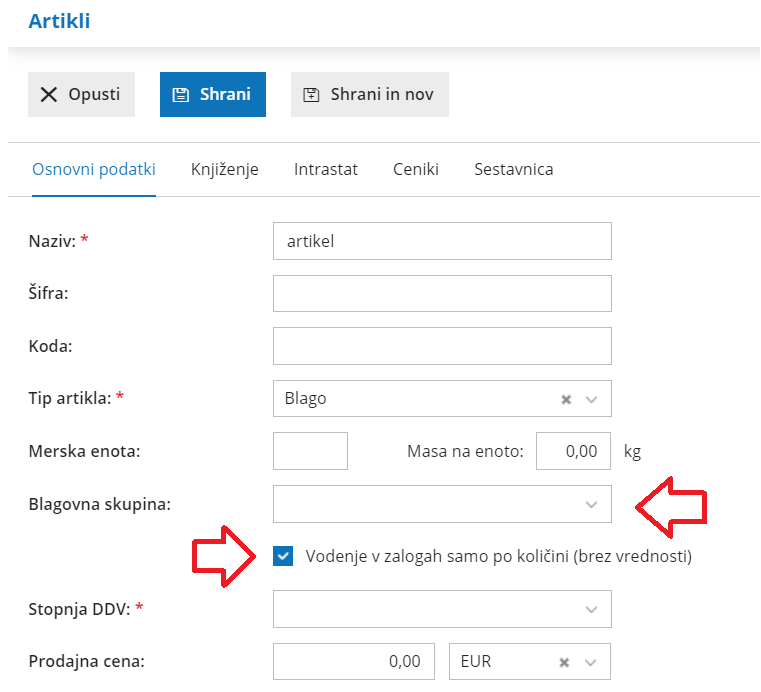Click the floppy disk icon on Shrani
This screenshot has height=692, width=761.
click(x=181, y=95)
